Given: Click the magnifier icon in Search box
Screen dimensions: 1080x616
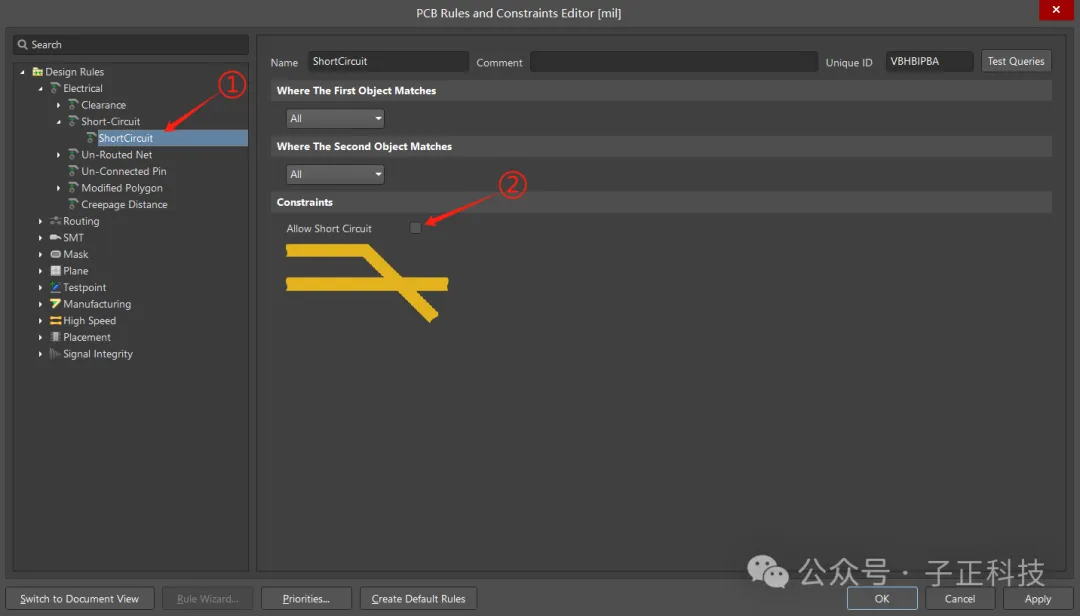Looking at the screenshot, I should [x=23, y=44].
